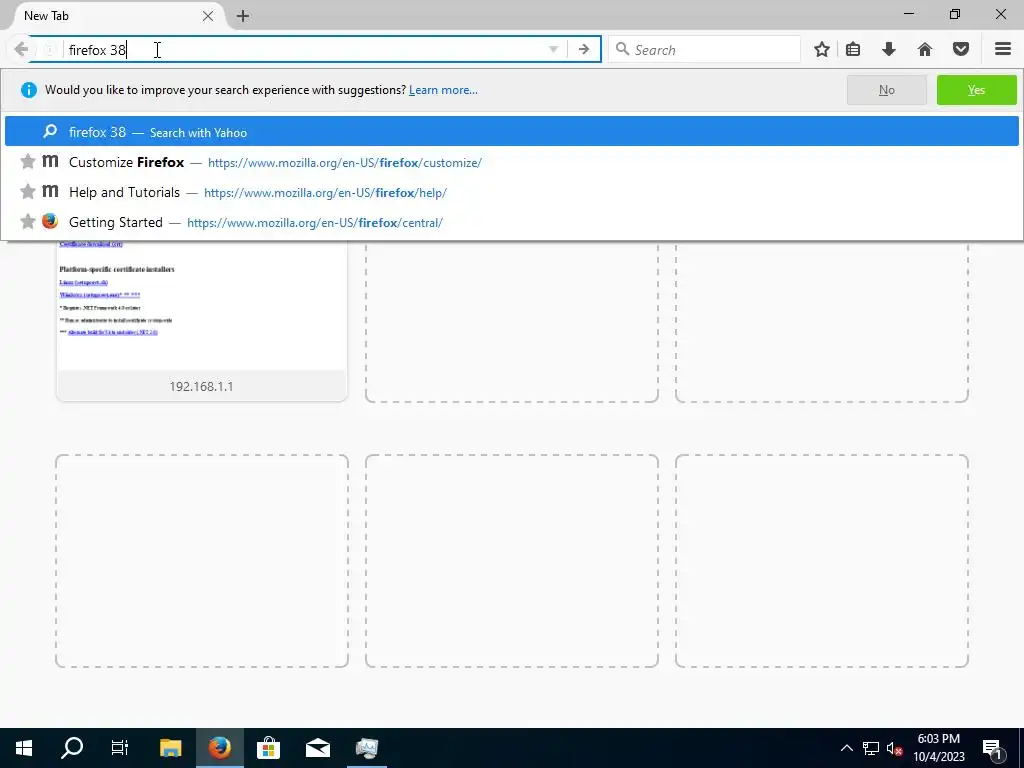The height and width of the screenshot is (768, 1024).
Task: Click the search magnifier icon in Search box
Action: (x=622, y=49)
